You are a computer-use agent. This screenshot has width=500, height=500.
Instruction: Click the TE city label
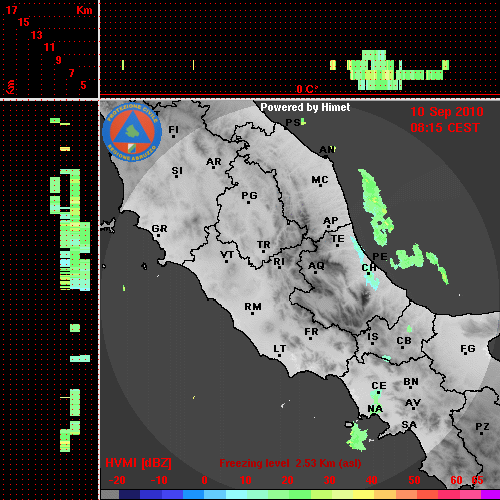click(x=338, y=239)
